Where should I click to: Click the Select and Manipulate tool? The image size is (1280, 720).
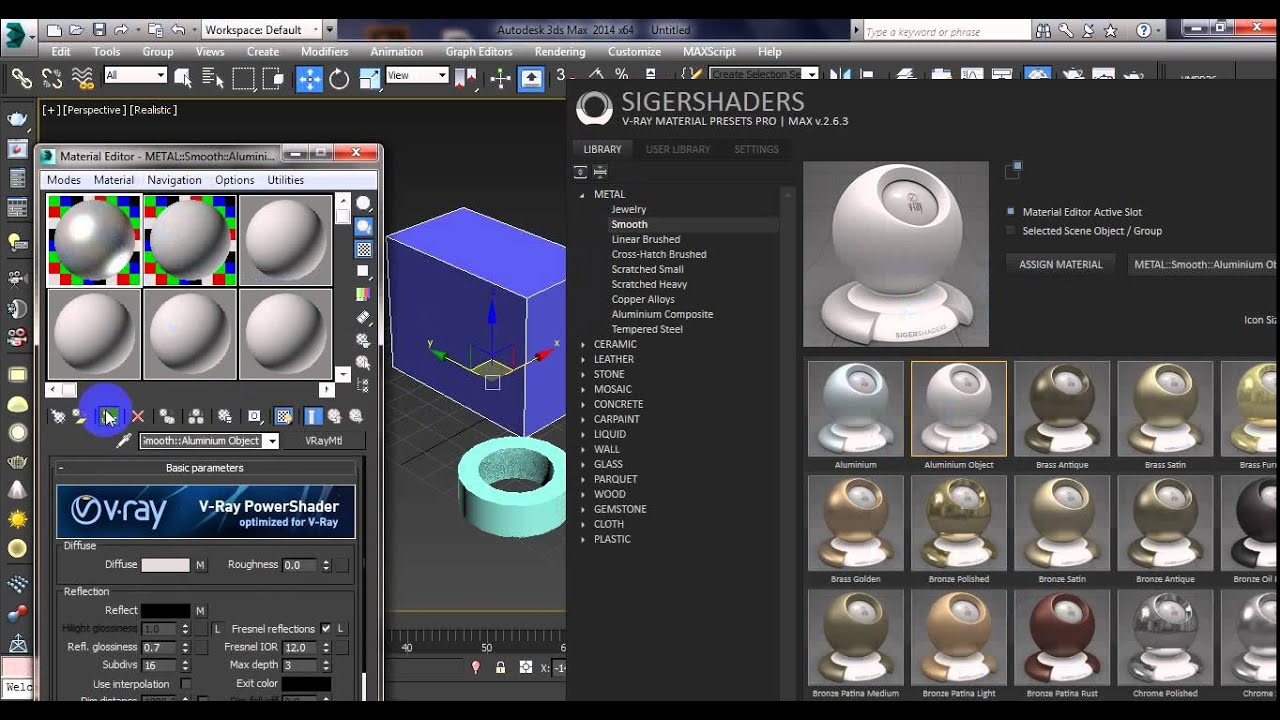[x=501, y=78]
